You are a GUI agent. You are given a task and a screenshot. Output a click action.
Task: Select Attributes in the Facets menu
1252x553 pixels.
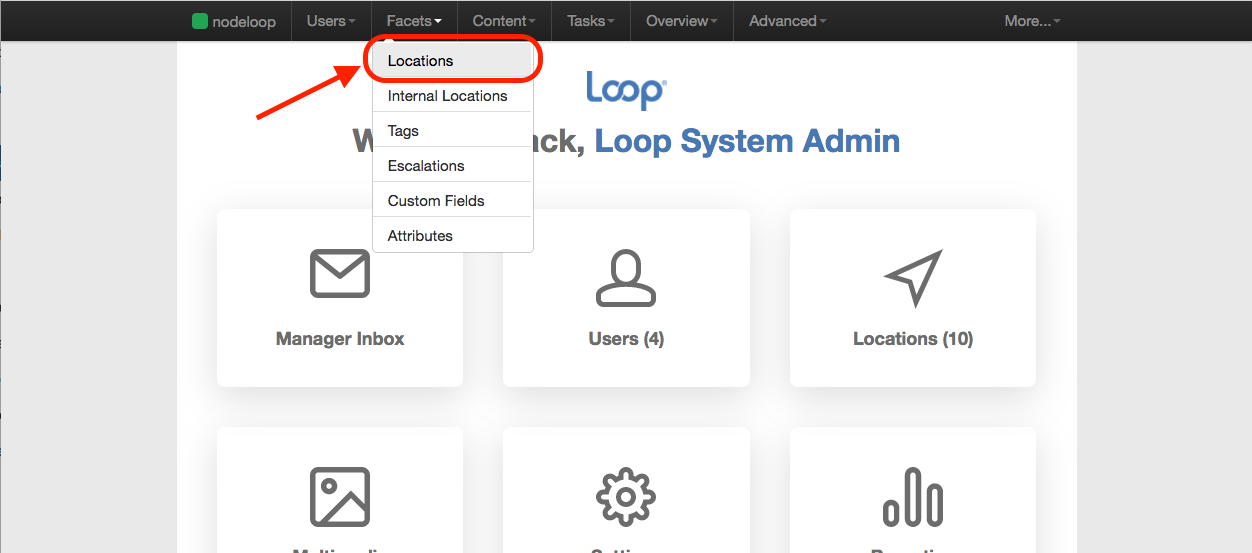(453, 236)
